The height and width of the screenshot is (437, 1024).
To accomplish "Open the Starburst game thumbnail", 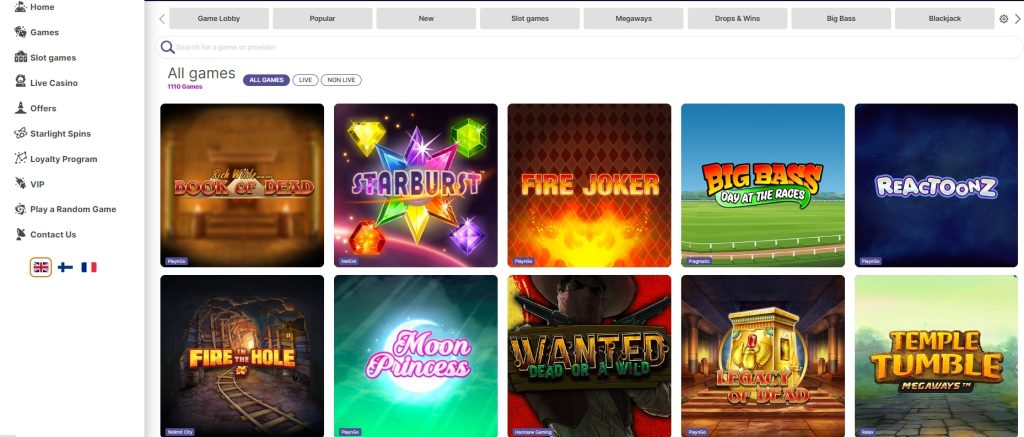I will click(415, 185).
